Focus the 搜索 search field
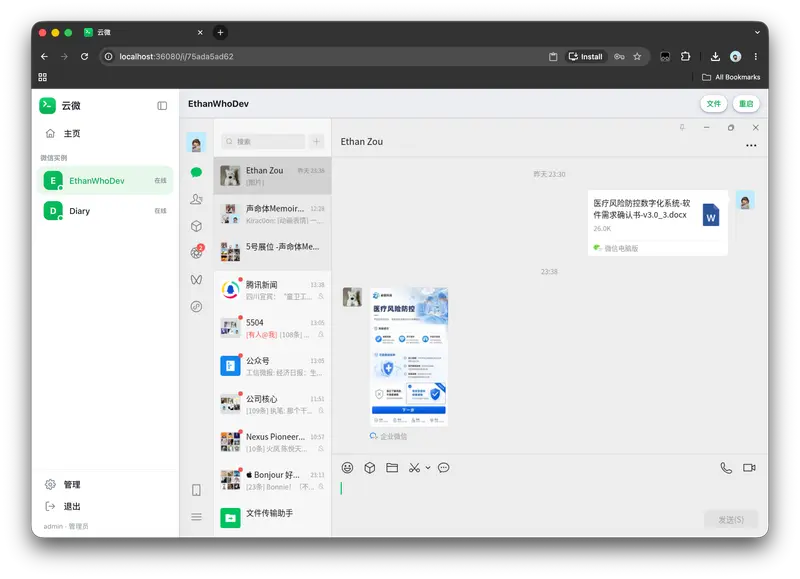800x579 pixels. [263, 141]
